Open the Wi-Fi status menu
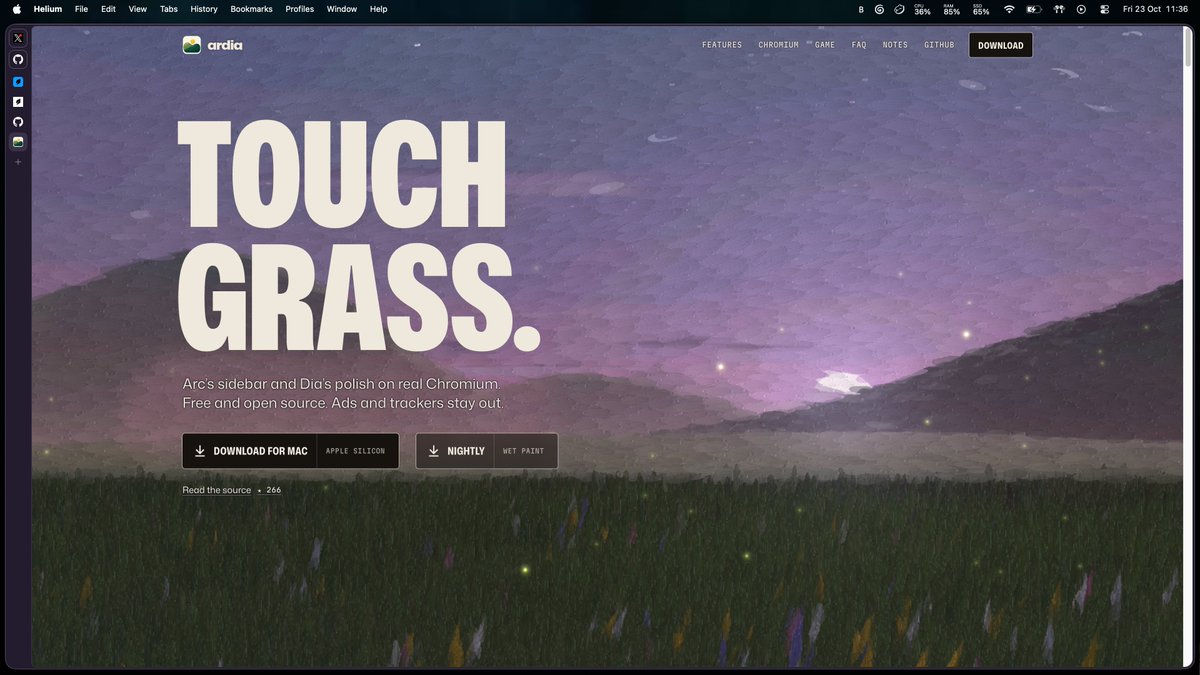The image size is (1200, 675). 1009,9
